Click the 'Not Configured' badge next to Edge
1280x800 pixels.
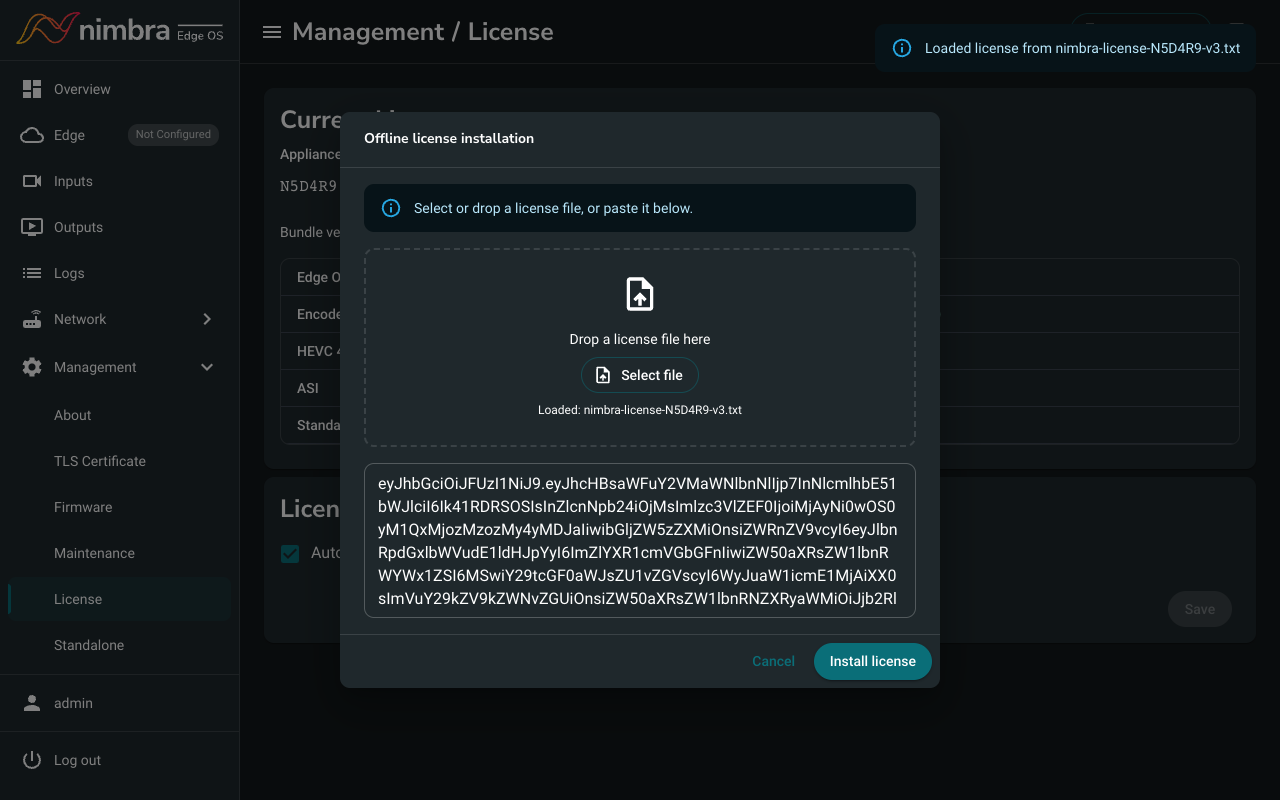tap(173, 134)
